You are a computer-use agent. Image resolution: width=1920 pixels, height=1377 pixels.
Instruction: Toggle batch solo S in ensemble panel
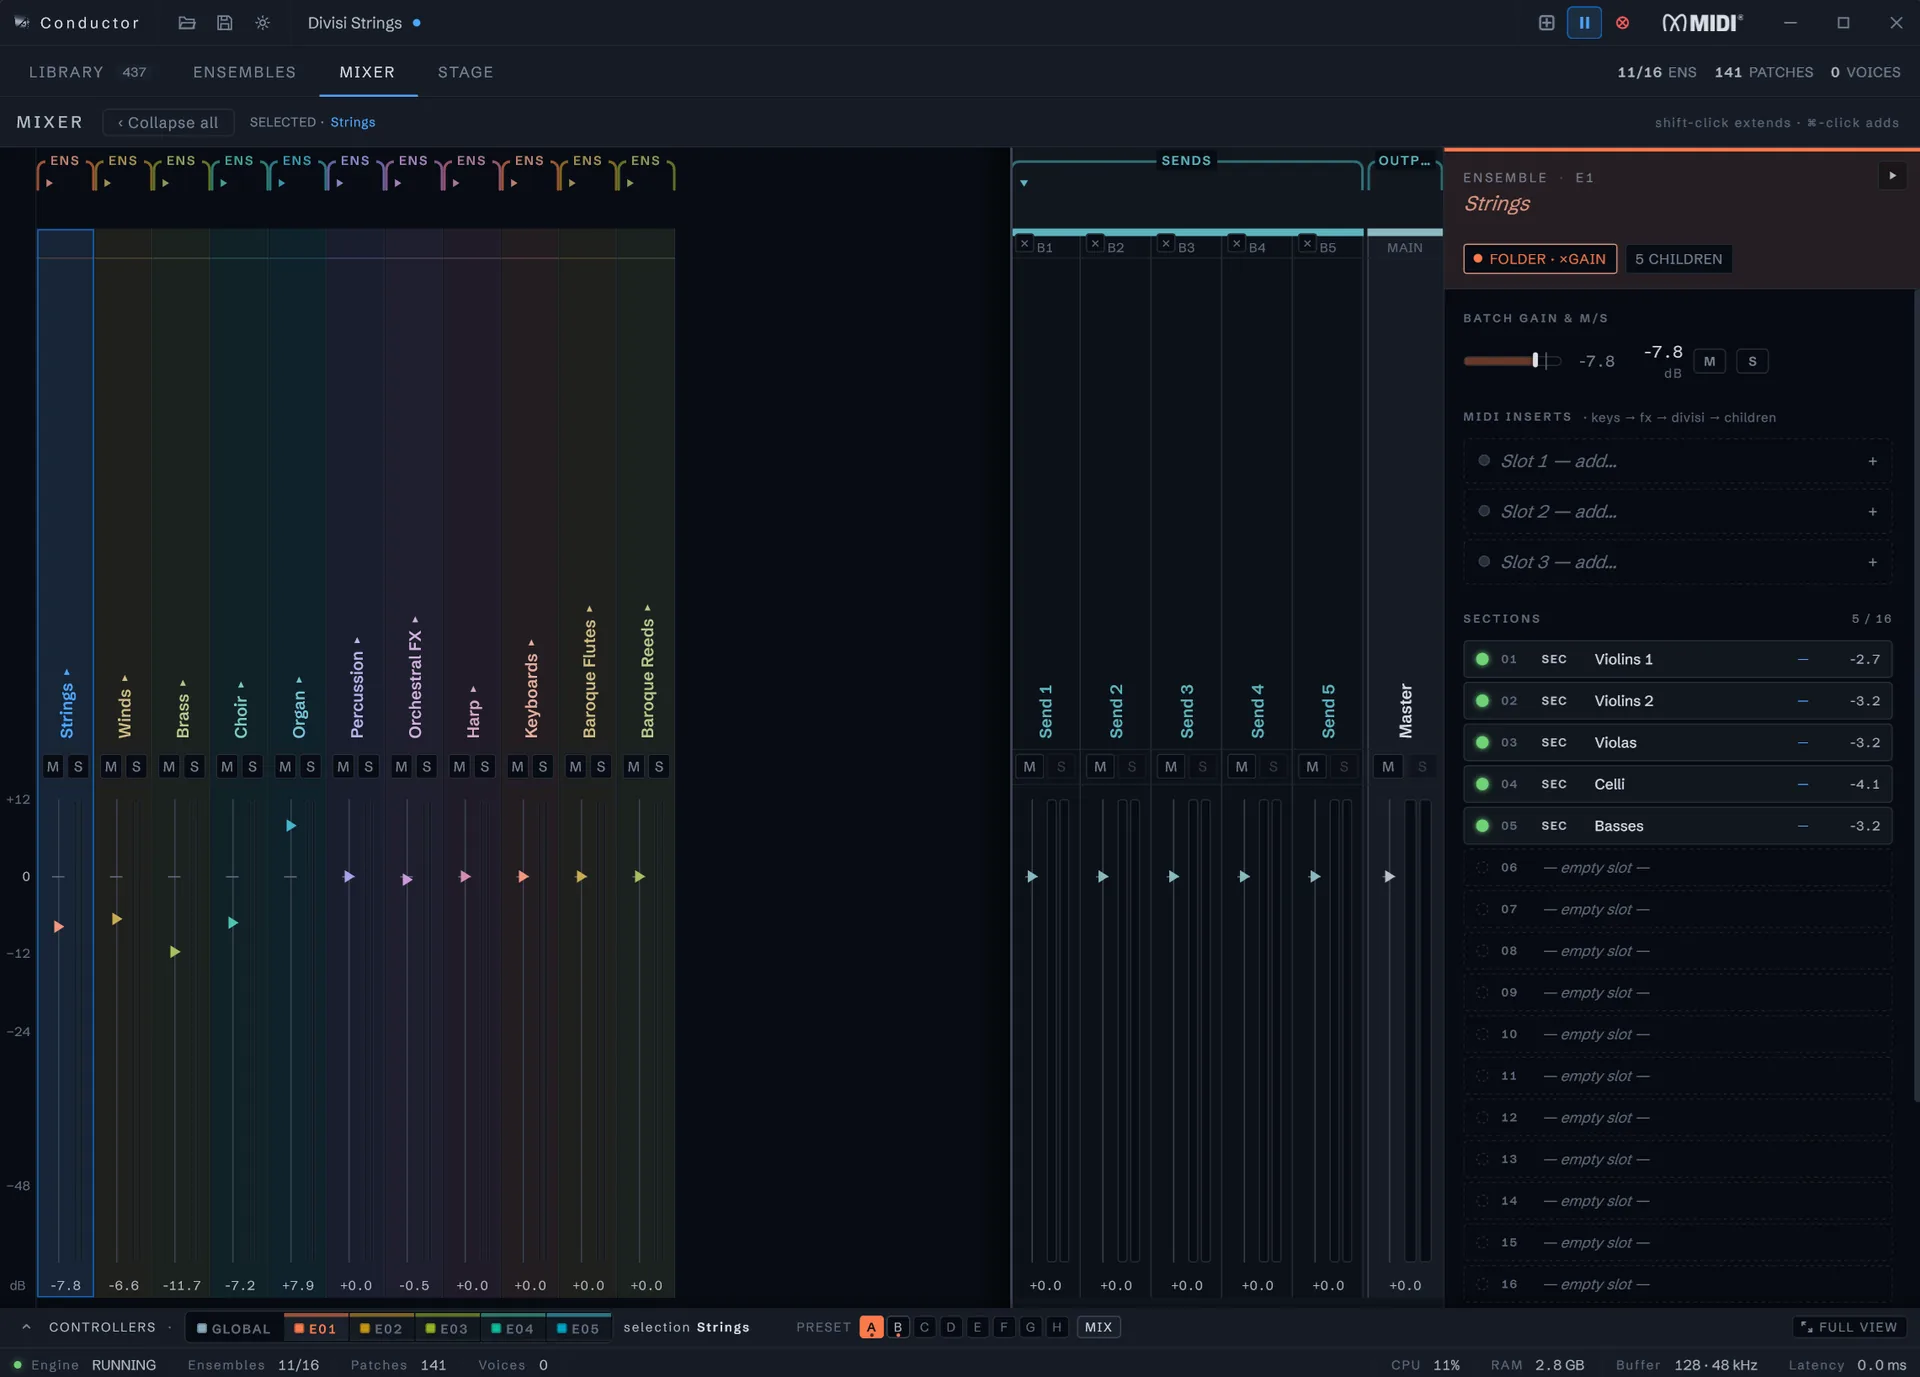pos(1752,361)
